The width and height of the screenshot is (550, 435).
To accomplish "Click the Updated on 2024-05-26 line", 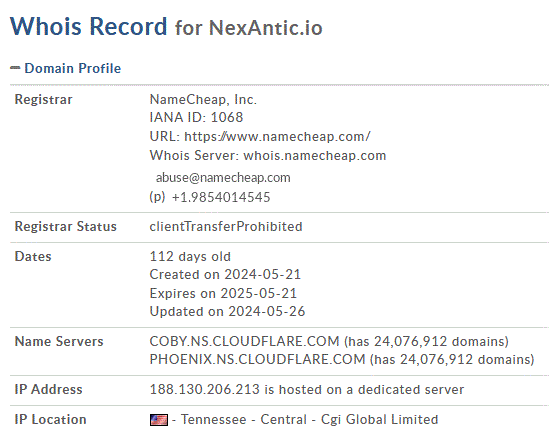I will (227, 312).
